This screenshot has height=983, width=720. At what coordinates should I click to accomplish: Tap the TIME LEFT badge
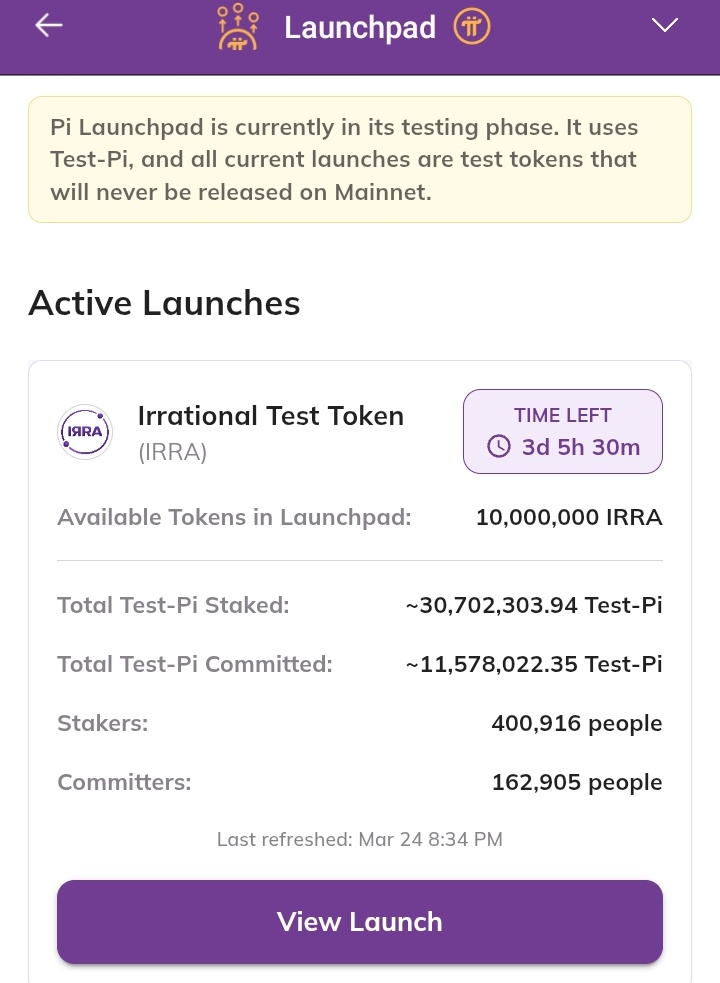pos(562,431)
